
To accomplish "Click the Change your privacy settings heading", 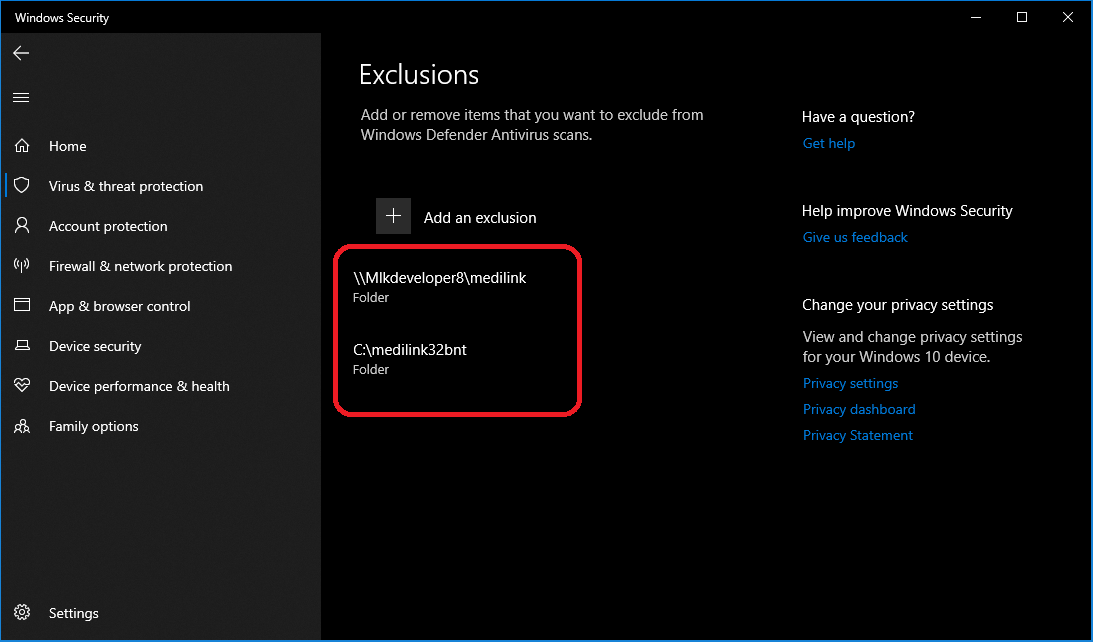I will 898,305.
